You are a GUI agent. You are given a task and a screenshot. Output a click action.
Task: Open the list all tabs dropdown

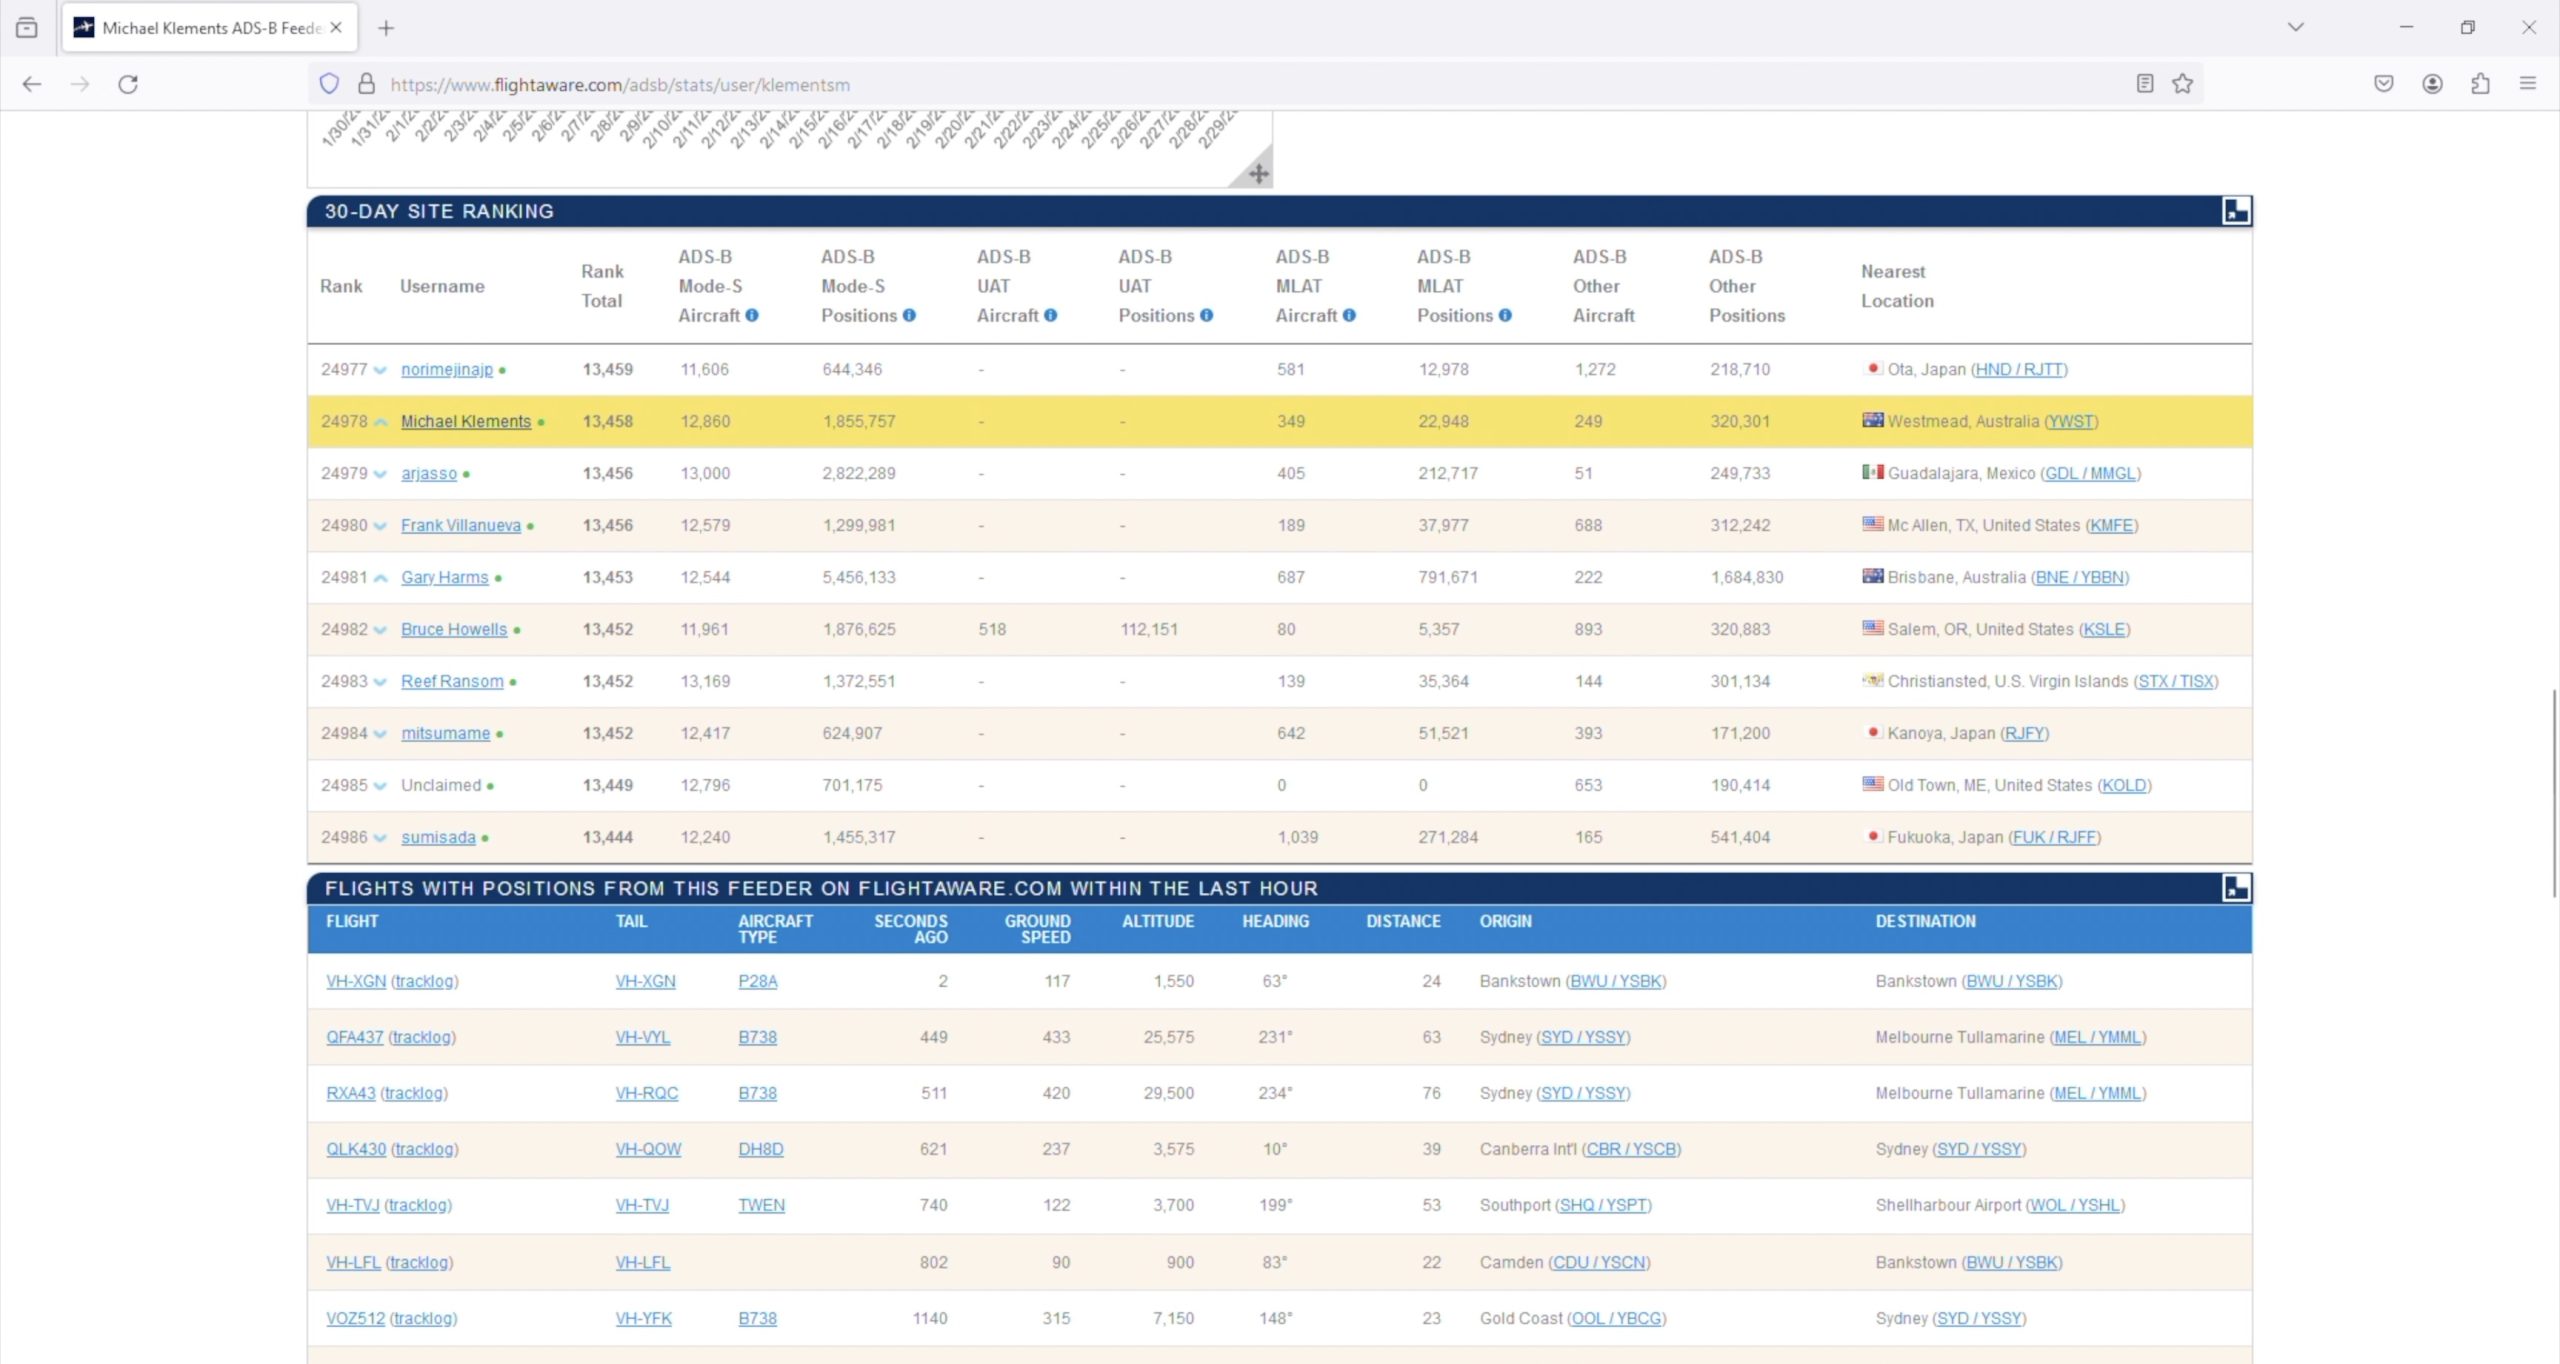tap(2295, 27)
